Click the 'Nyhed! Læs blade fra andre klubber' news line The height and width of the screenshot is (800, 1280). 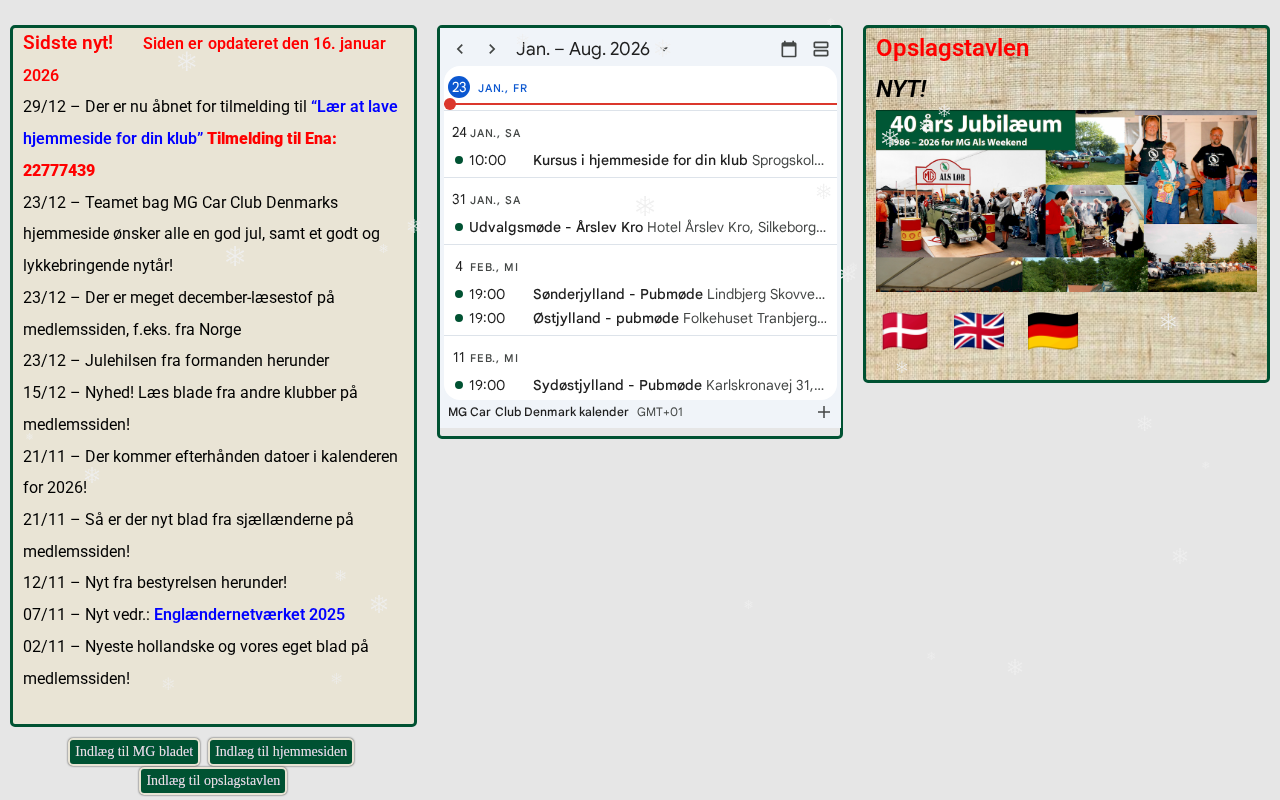[x=190, y=408]
